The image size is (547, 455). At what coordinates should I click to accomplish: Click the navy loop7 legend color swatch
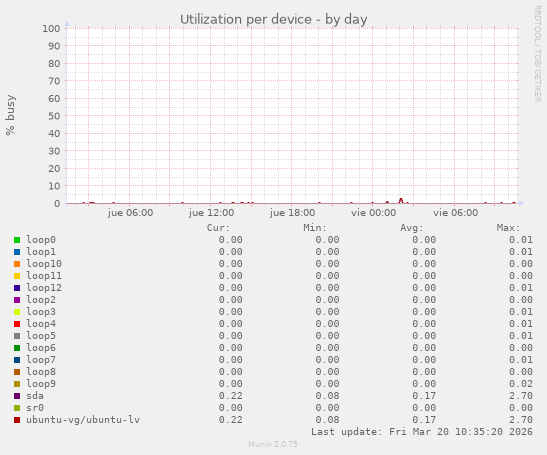pyautogui.click(x=17, y=360)
